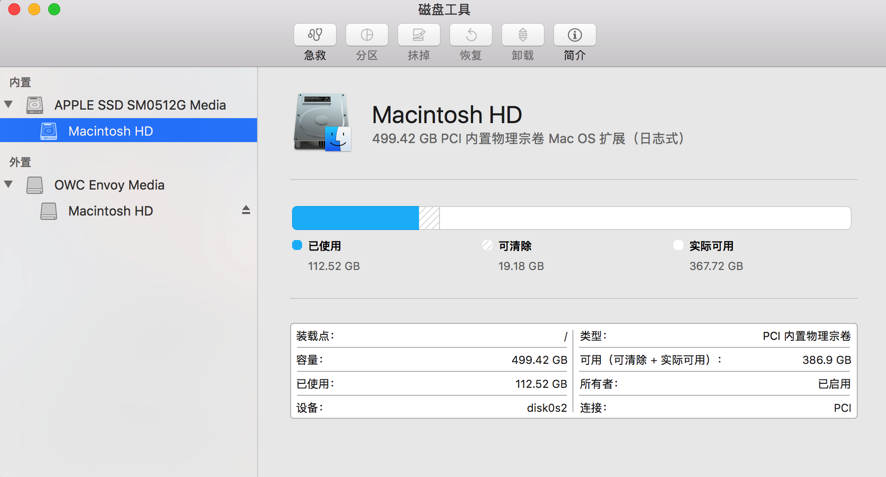Click the white available (实际可用) legend swatch
This screenshot has height=477, width=886.
click(678, 245)
